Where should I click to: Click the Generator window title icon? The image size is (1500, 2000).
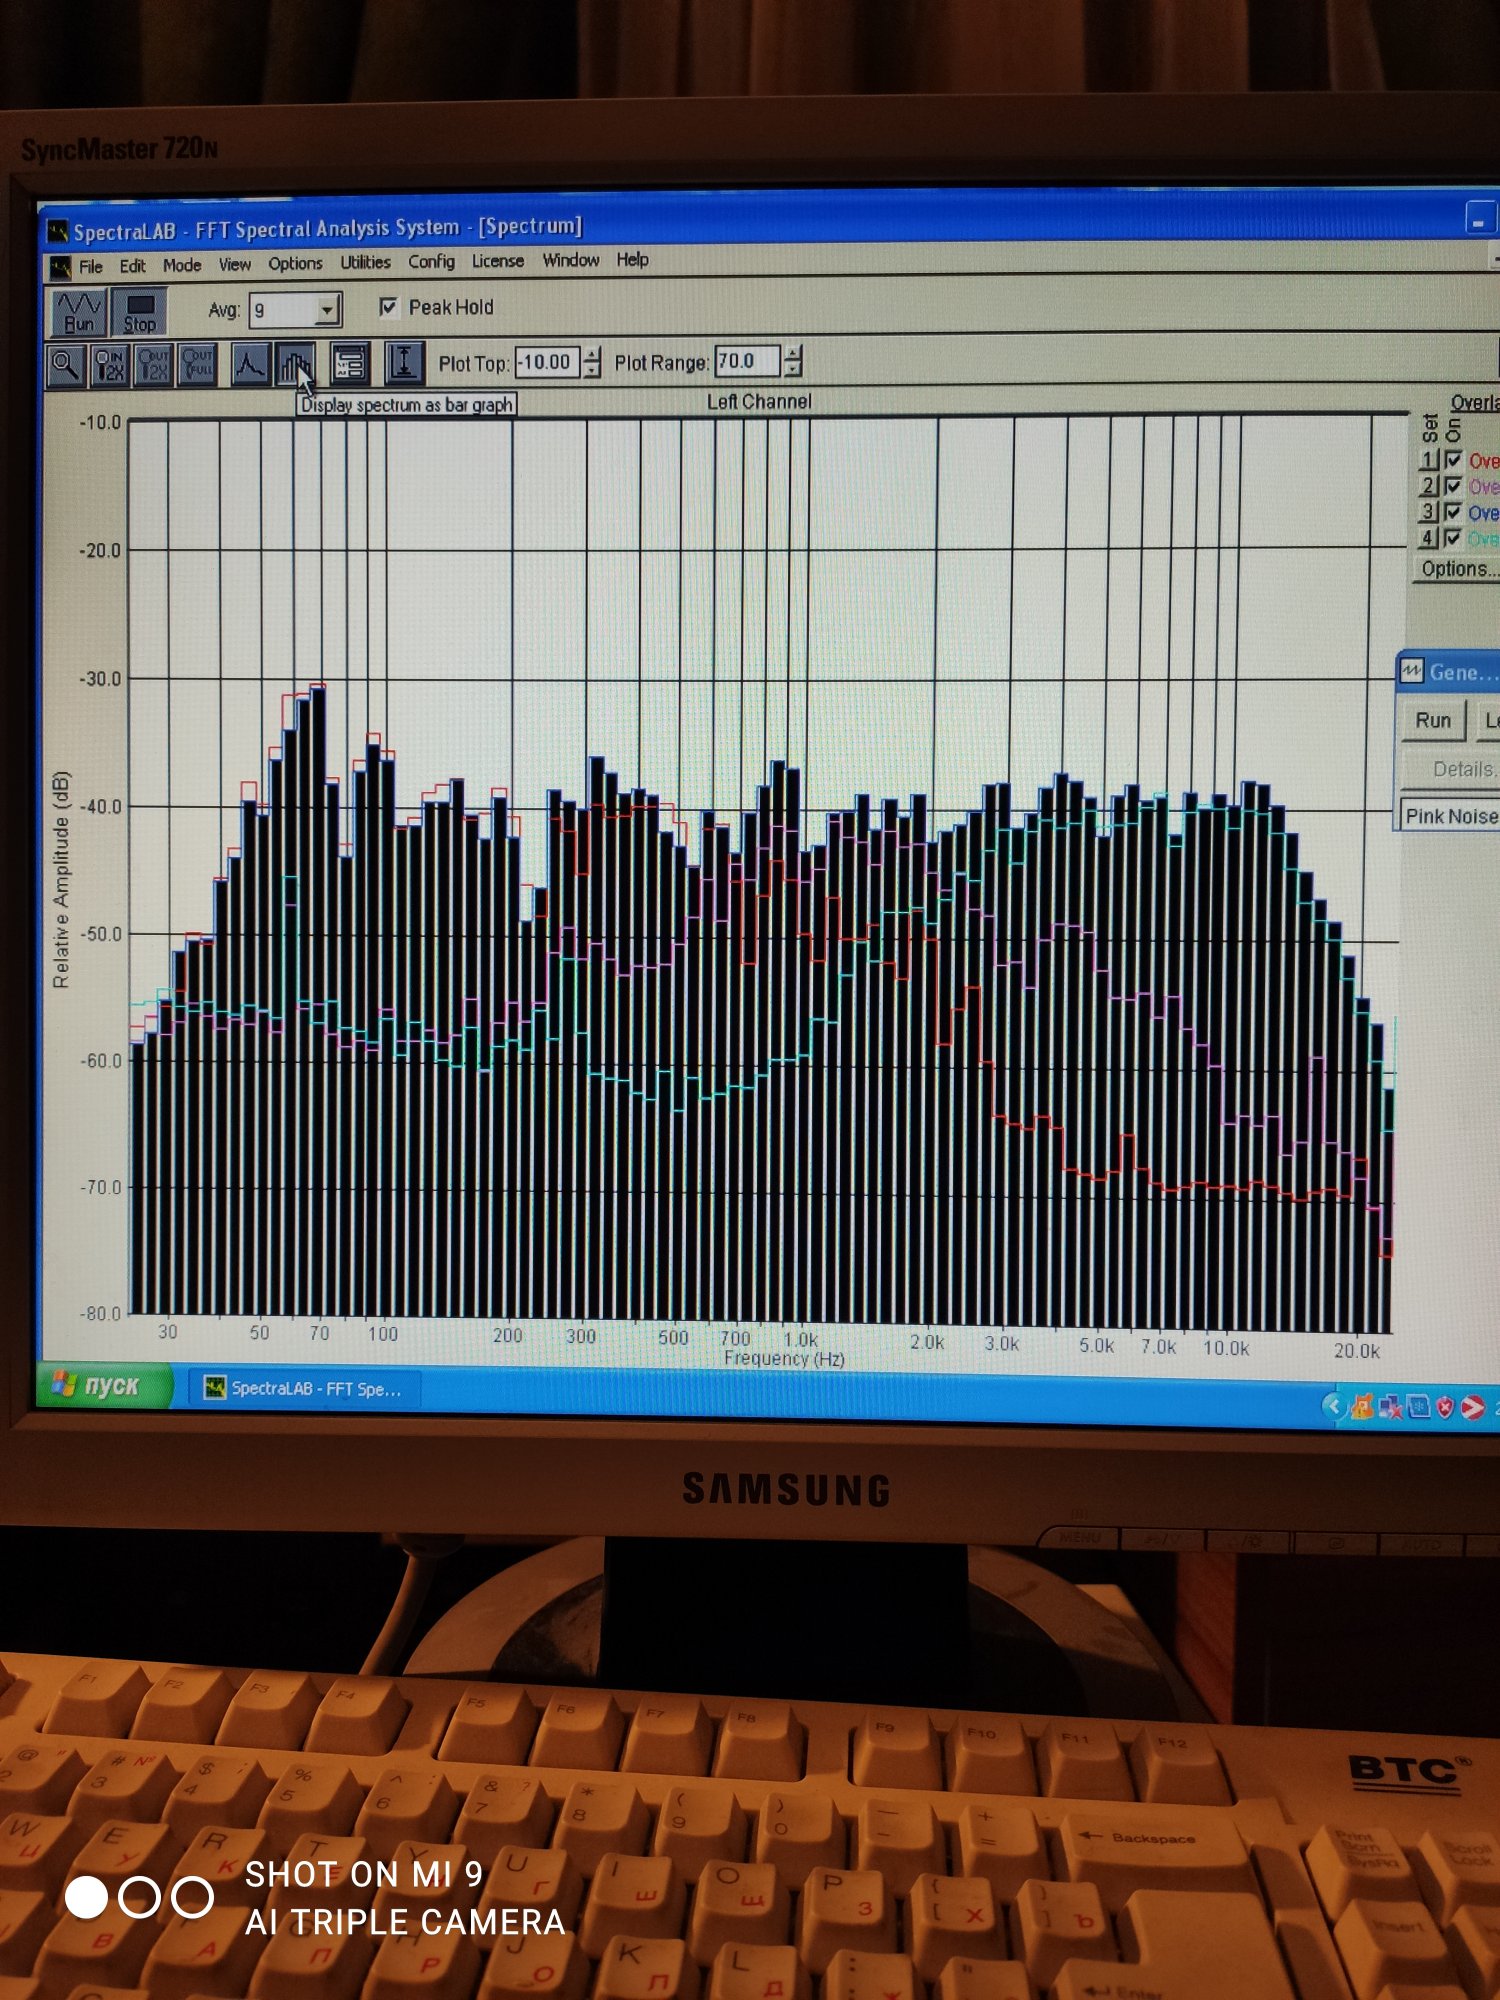point(1411,671)
